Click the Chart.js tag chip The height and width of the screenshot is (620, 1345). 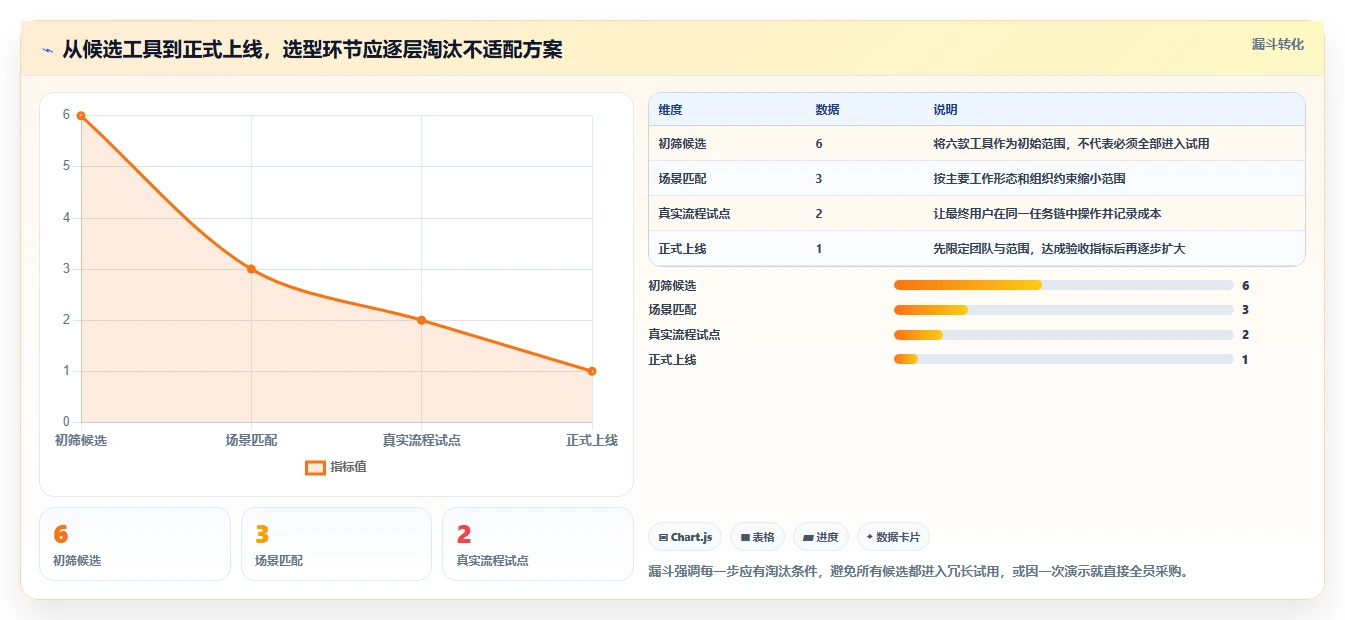(685, 537)
